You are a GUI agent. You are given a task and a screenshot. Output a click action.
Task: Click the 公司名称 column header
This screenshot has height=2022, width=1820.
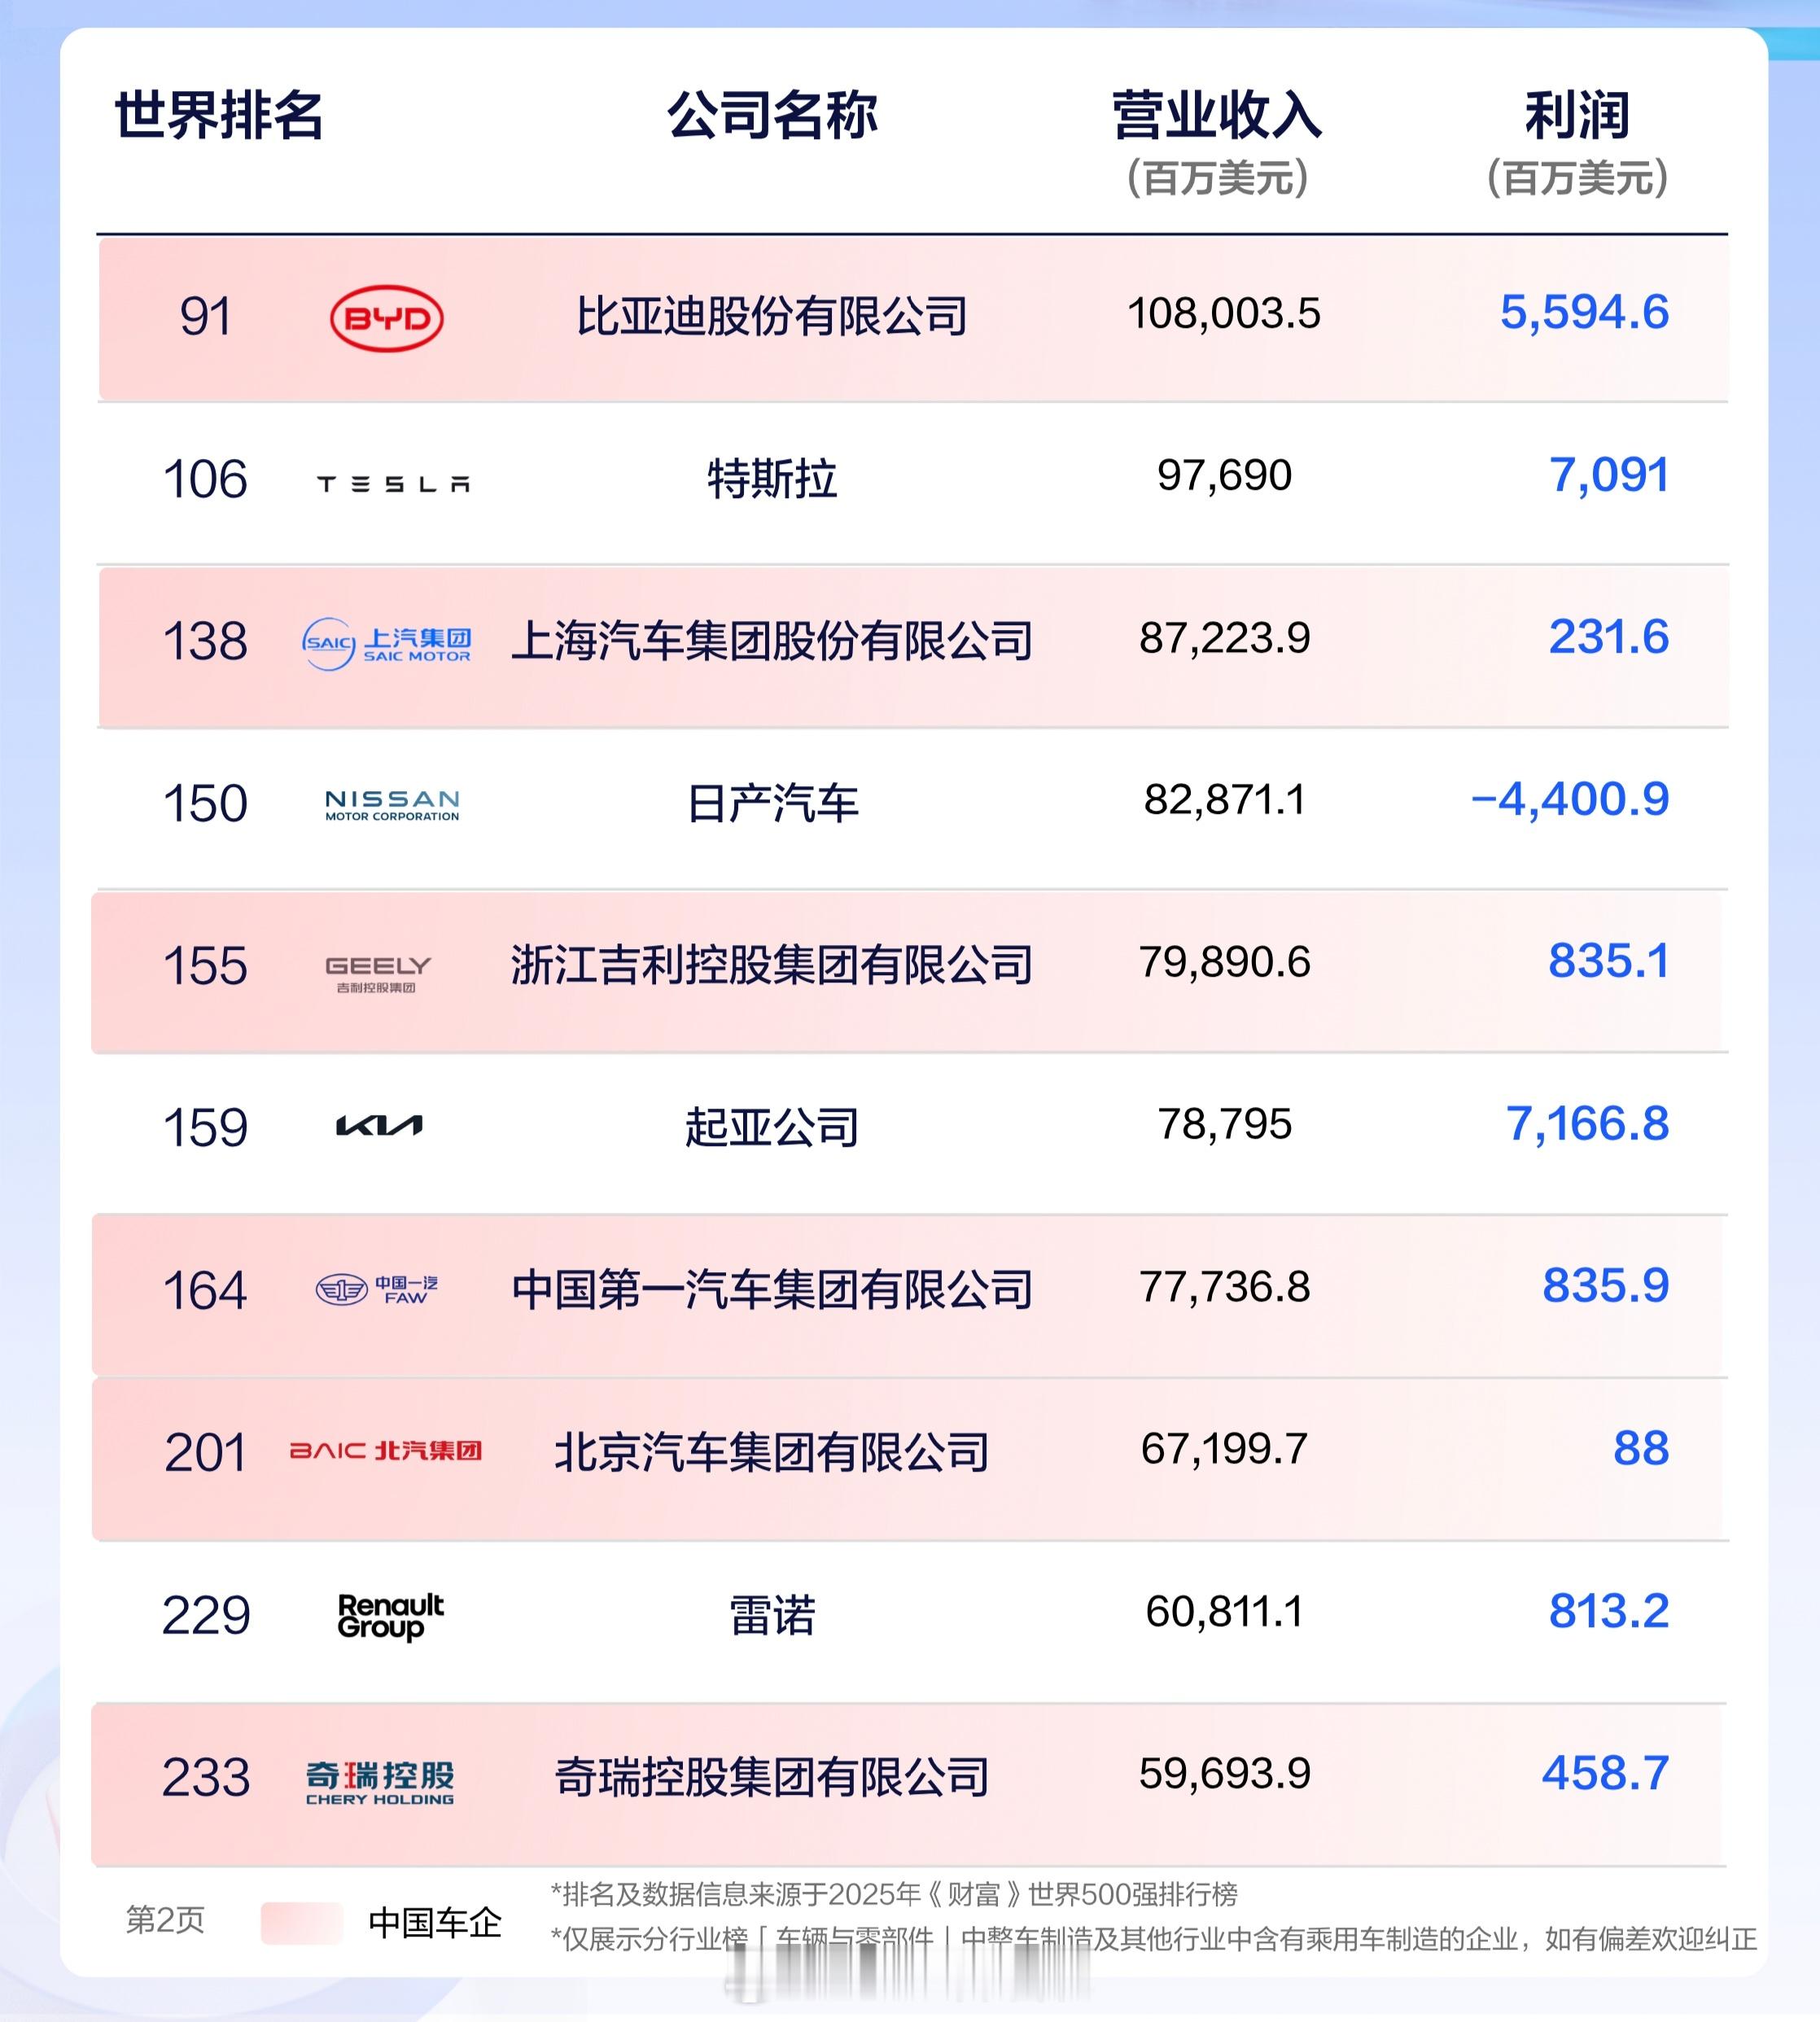click(x=772, y=115)
